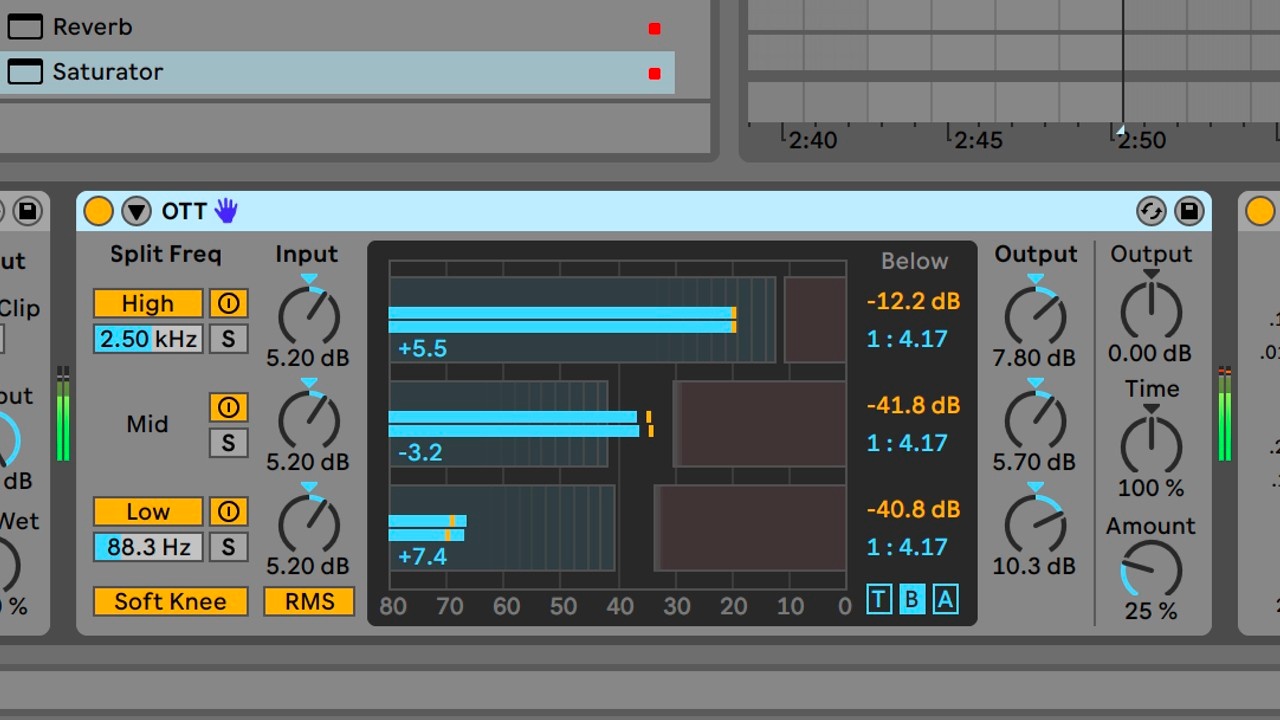Click the 2:40 marker on the timeline
This screenshot has height=720, width=1280.
812,140
